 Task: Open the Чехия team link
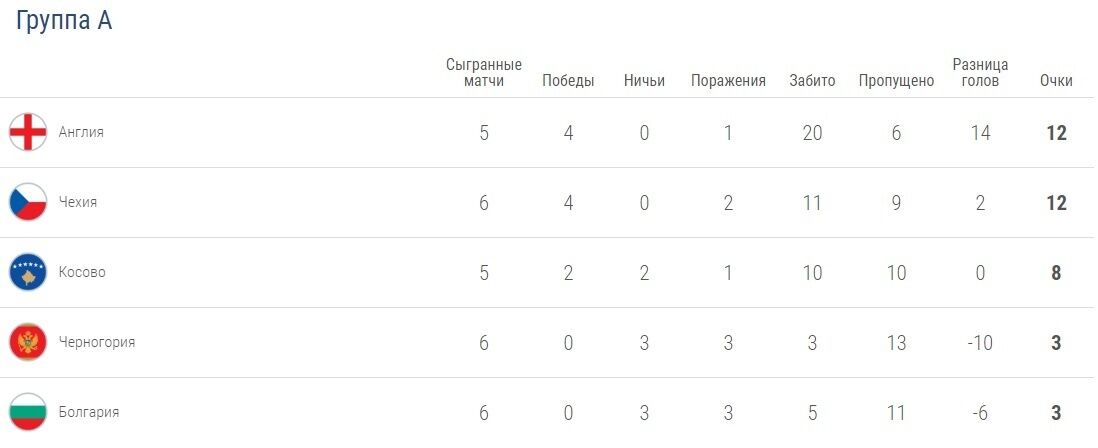[78, 202]
